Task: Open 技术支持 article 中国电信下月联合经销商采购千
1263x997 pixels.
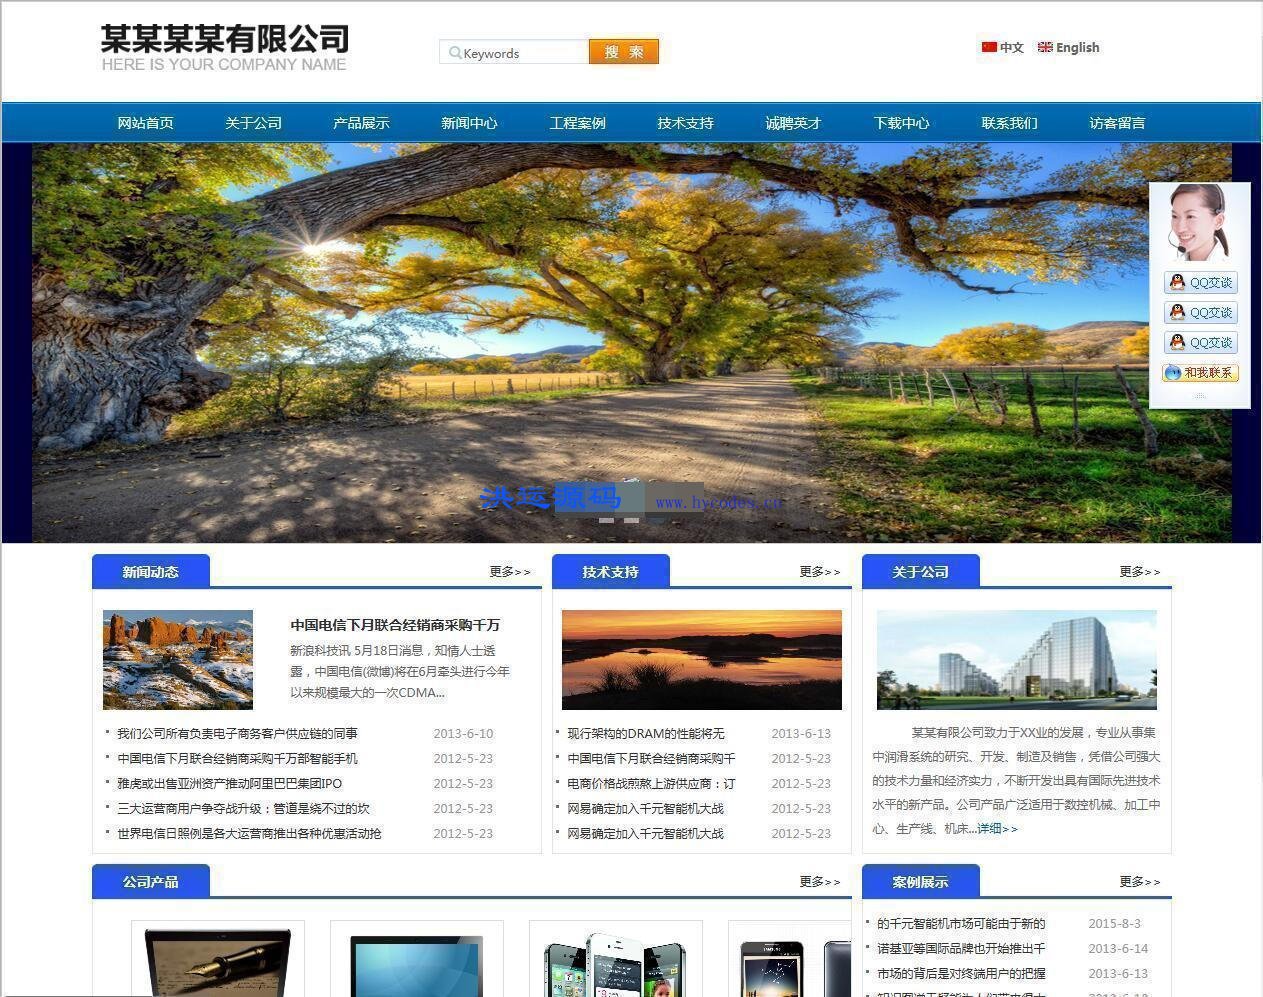Action: click(651, 759)
